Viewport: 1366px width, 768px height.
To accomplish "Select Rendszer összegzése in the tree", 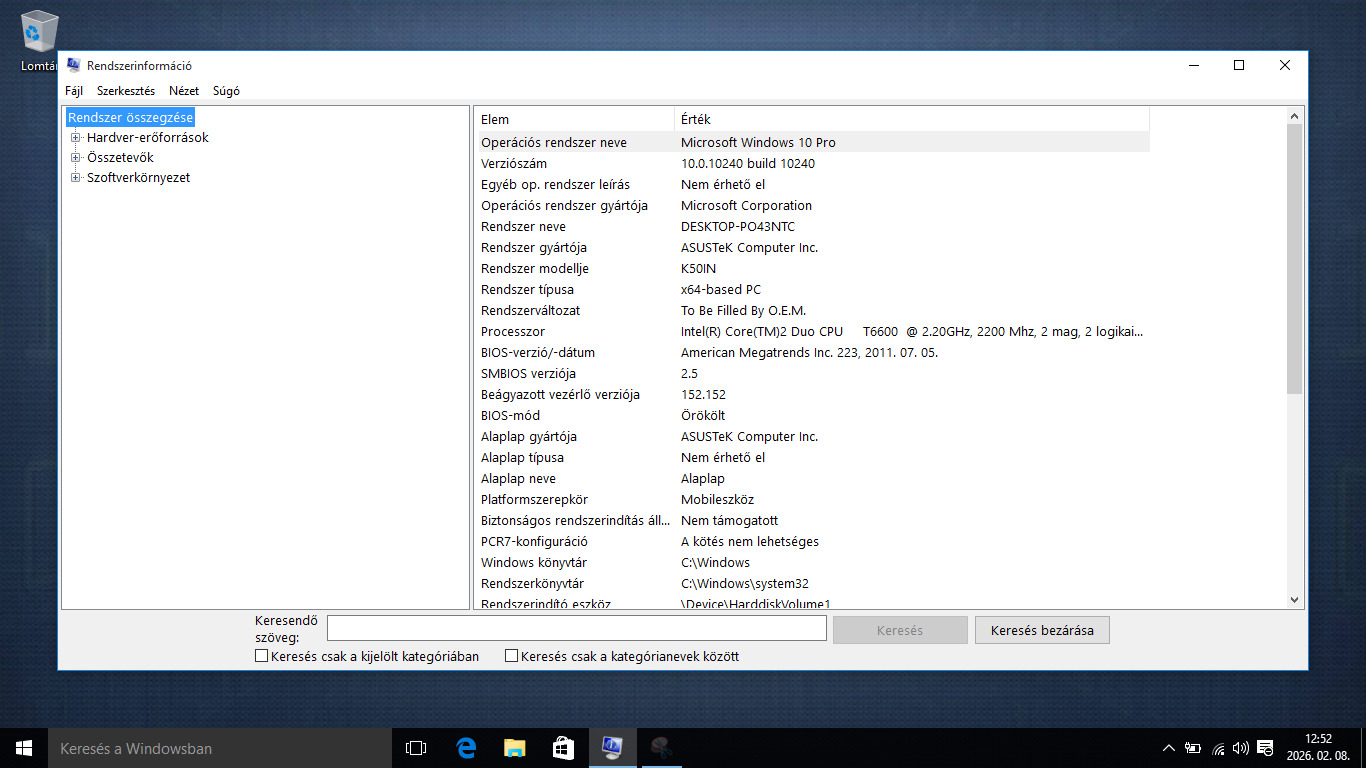I will click(x=131, y=118).
